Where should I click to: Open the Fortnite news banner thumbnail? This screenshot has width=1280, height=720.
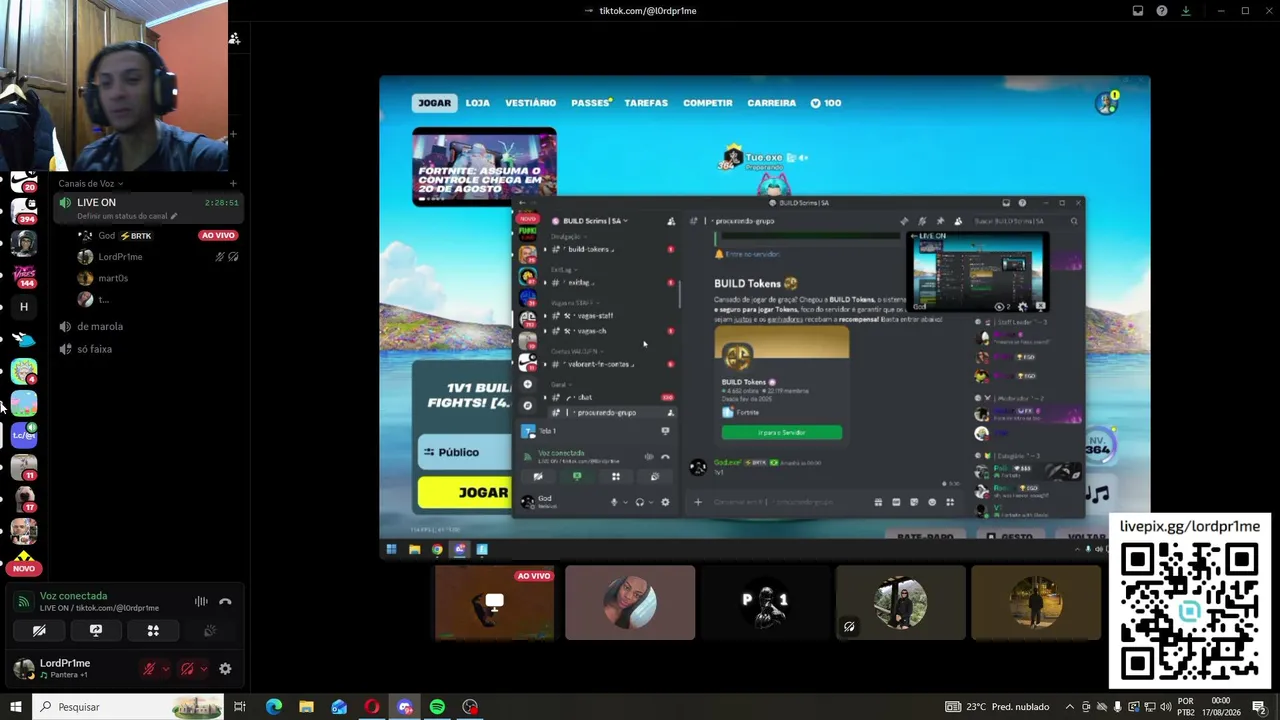pos(484,167)
